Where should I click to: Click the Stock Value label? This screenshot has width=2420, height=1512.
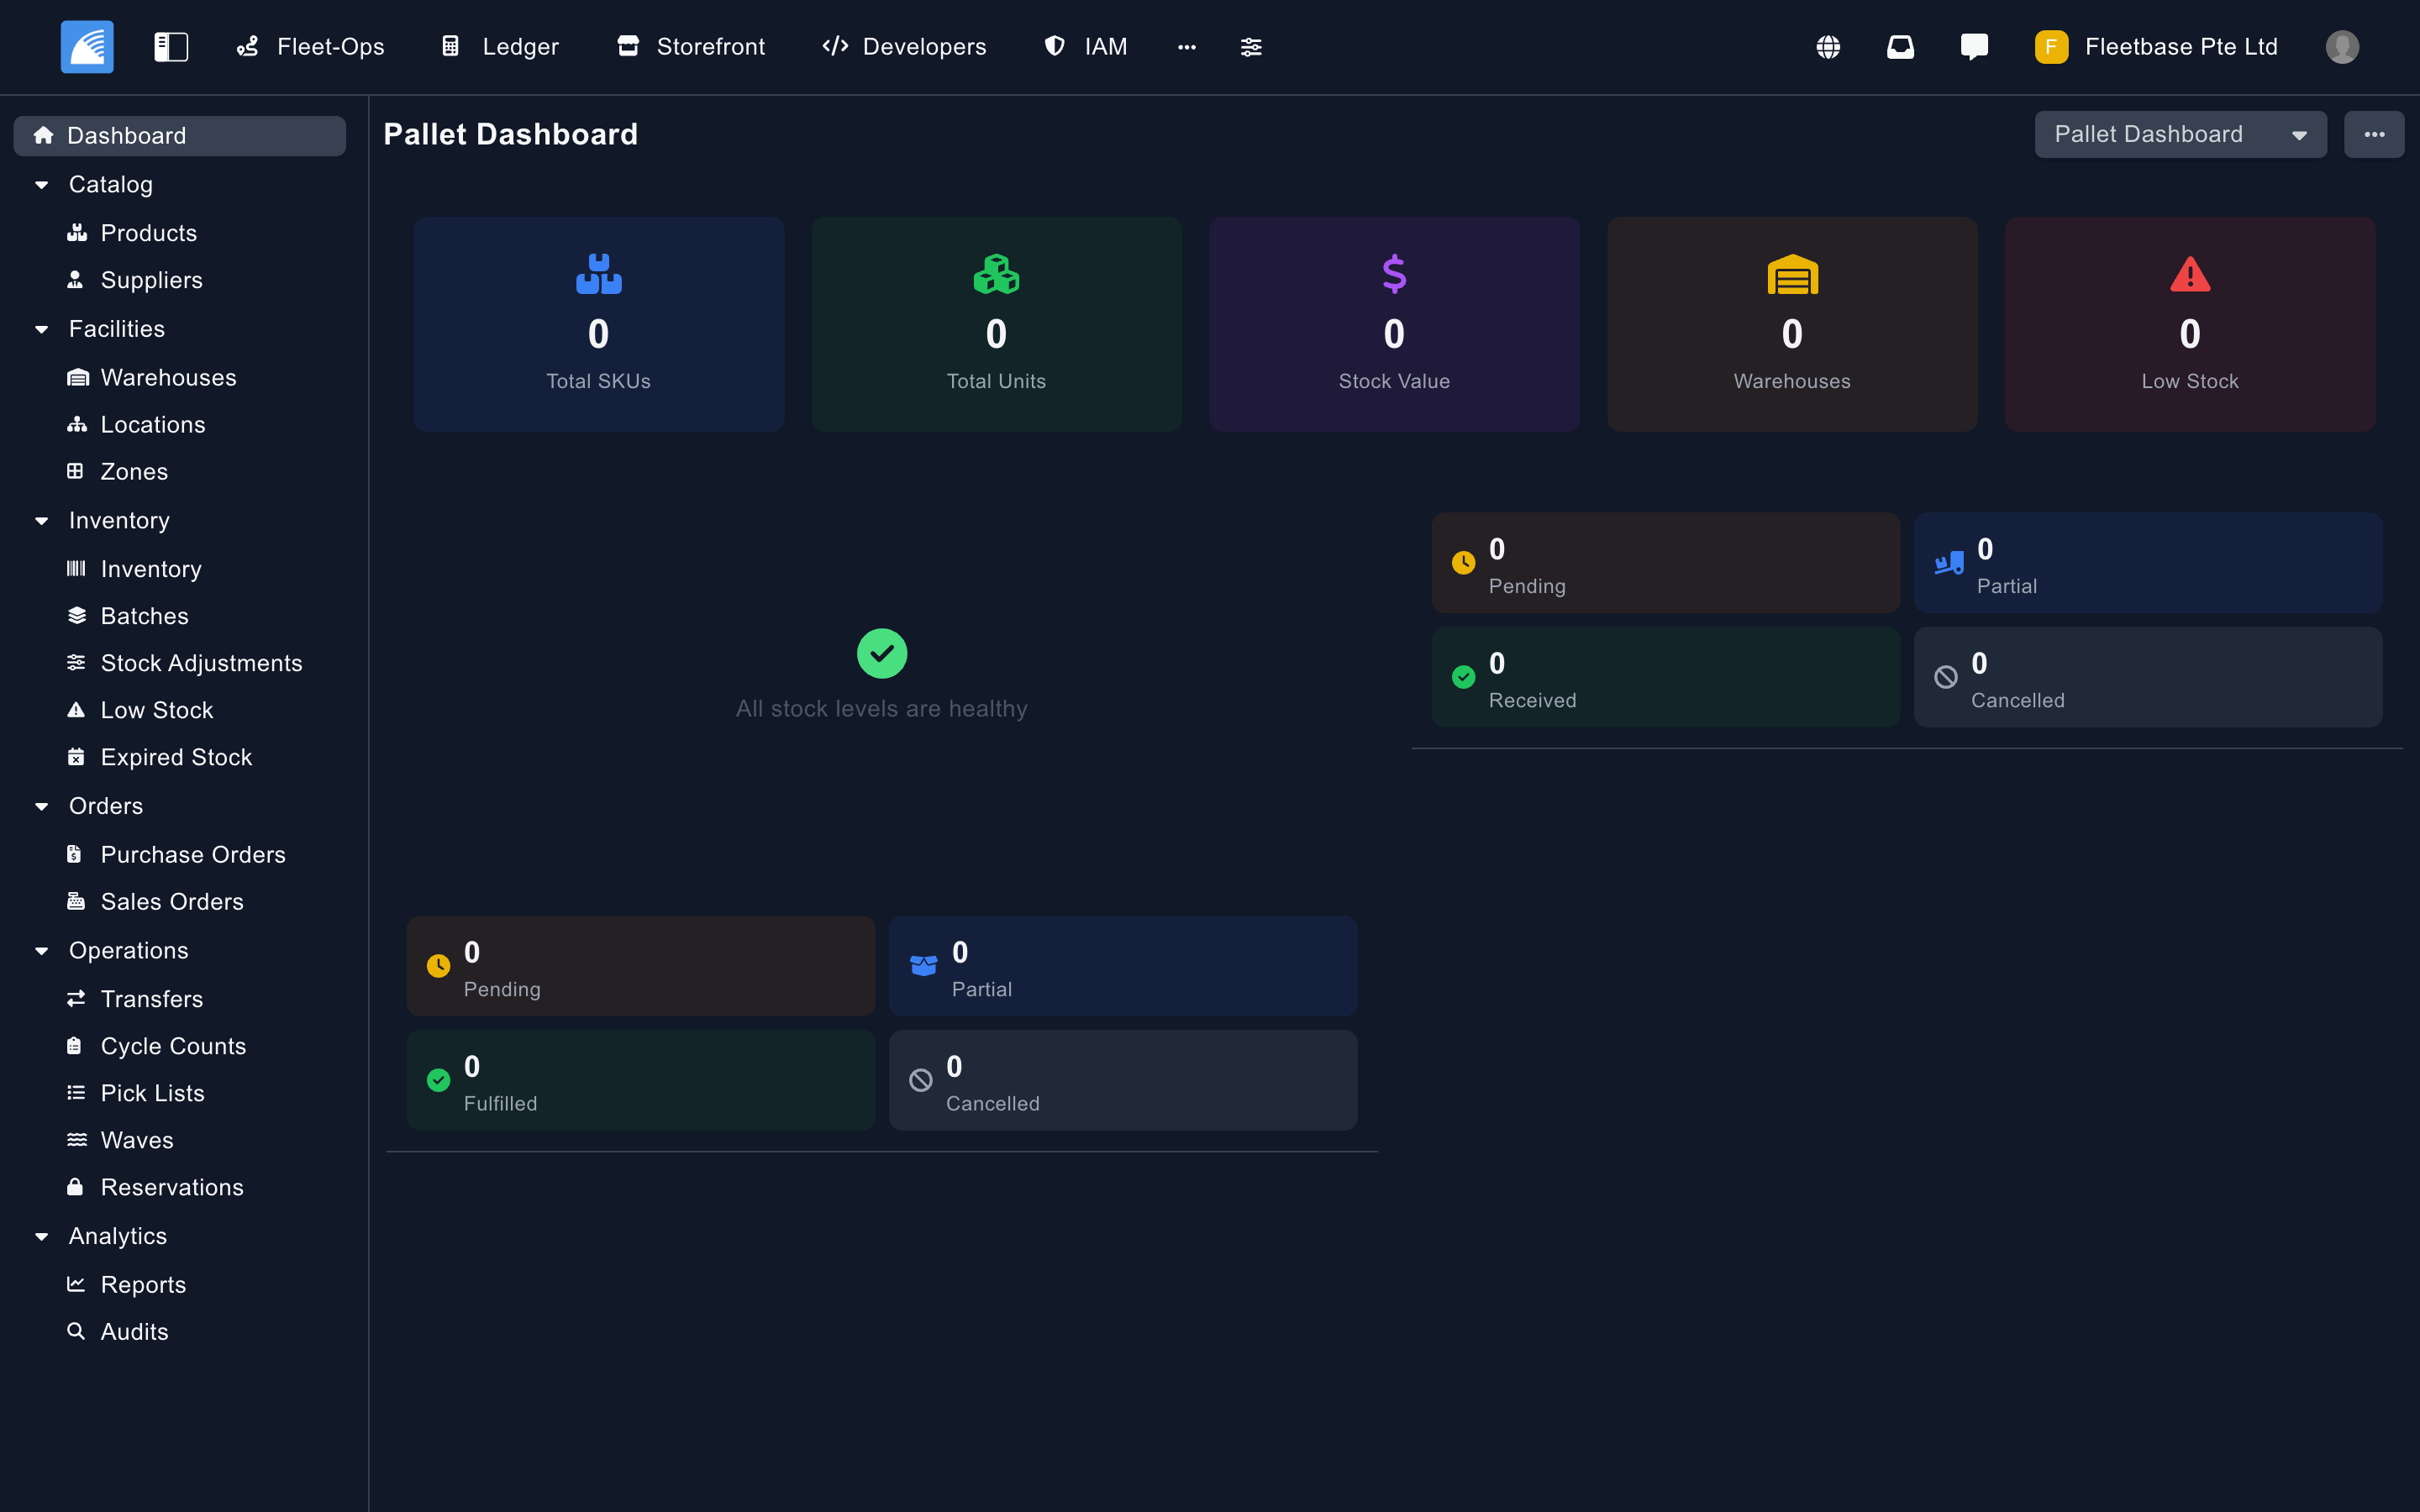coord(1394,381)
